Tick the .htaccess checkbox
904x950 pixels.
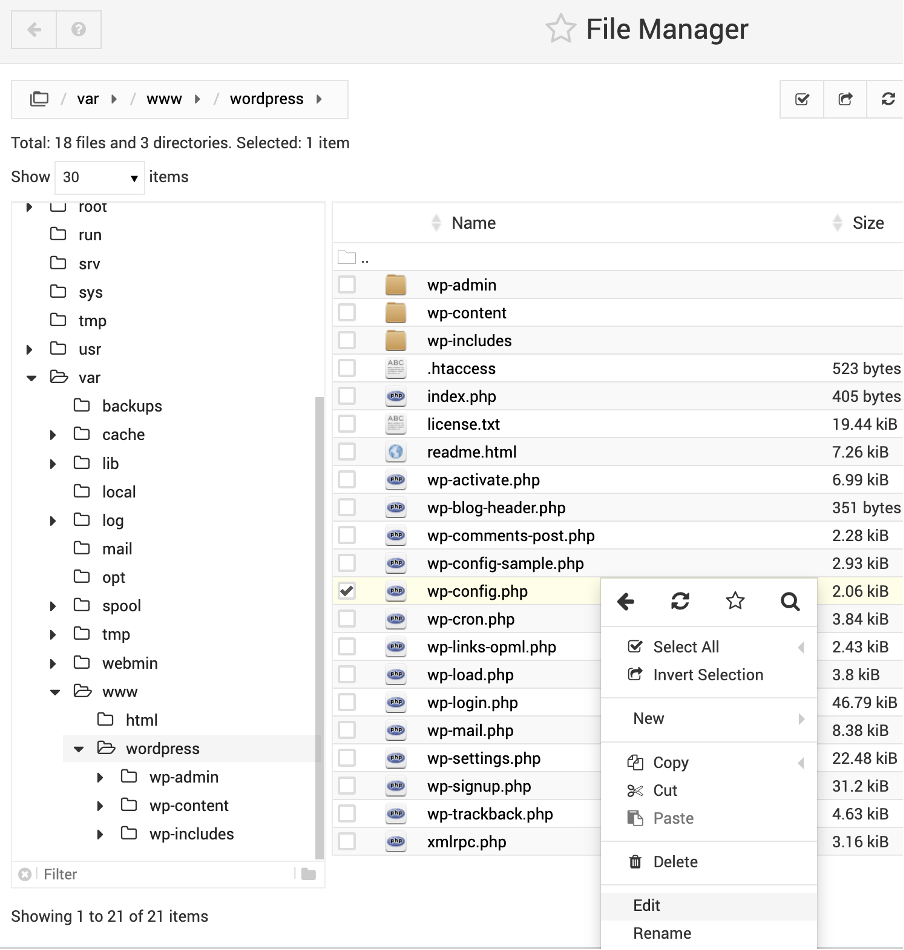(347, 368)
